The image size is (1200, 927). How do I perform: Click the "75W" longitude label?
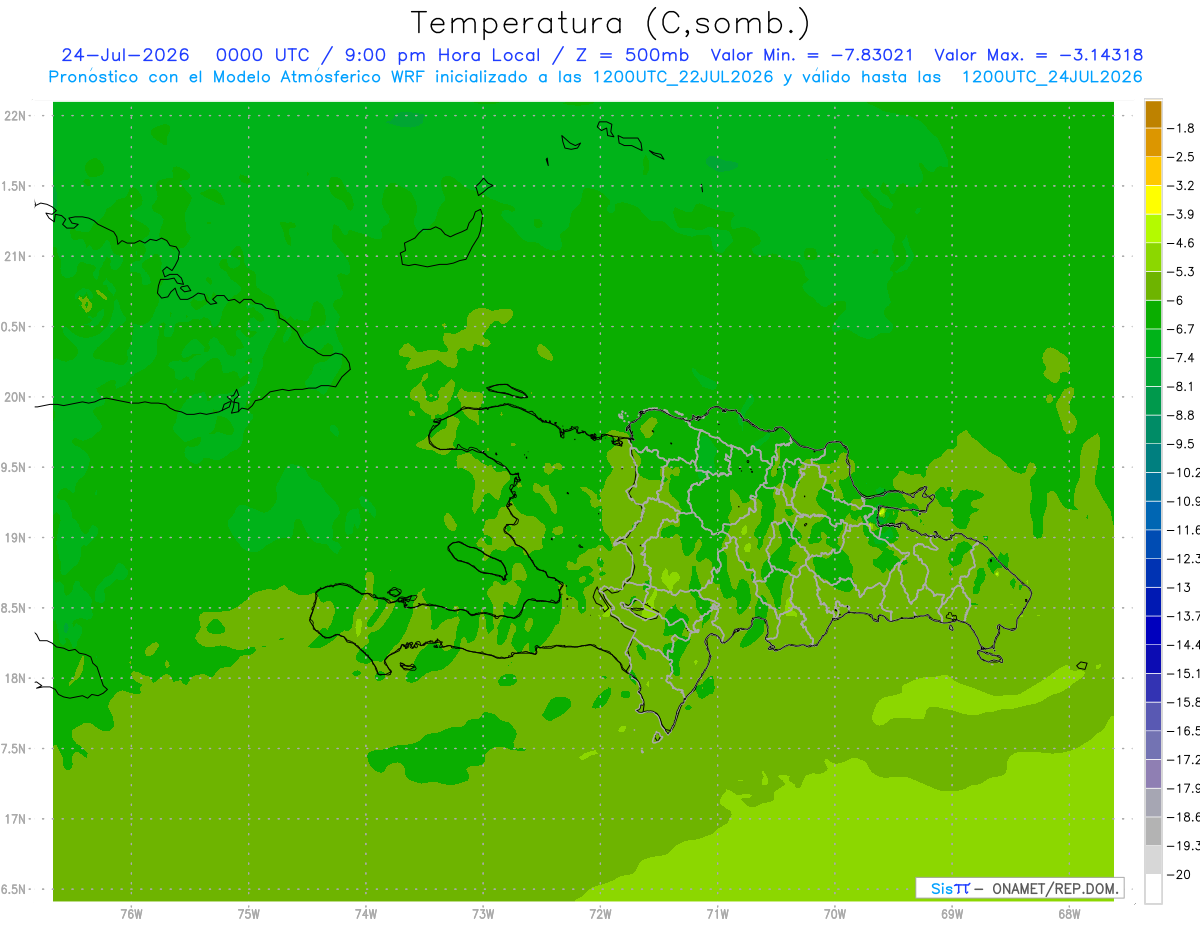tap(249, 913)
